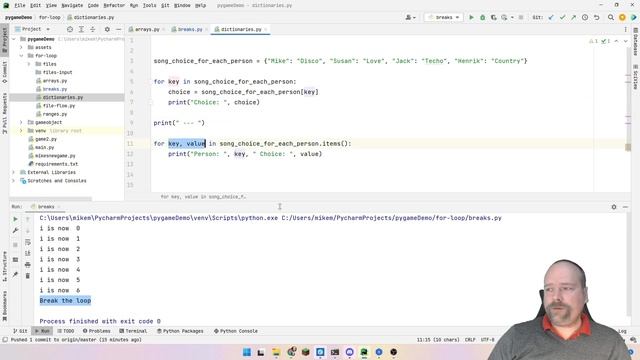Toggle the Structure side tool window
The height and width of the screenshot is (360, 640).
point(4,266)
